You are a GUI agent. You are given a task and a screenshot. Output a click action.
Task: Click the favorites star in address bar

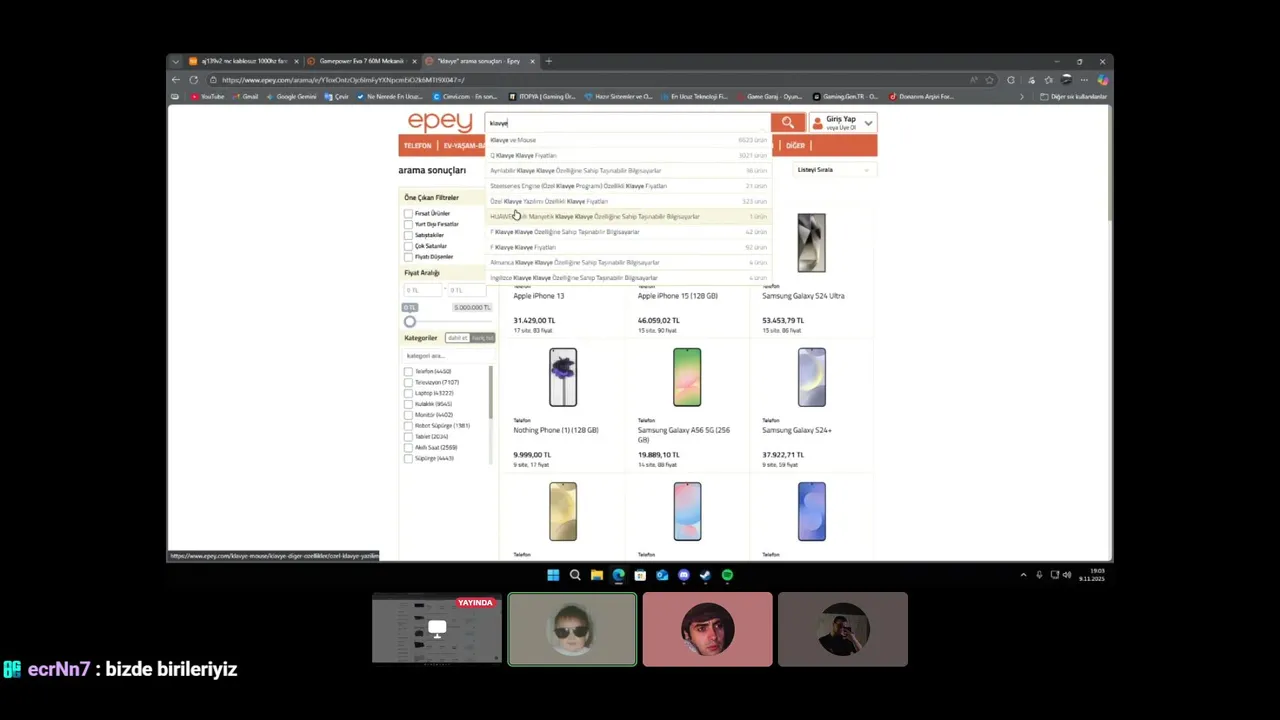click(989, 80)
